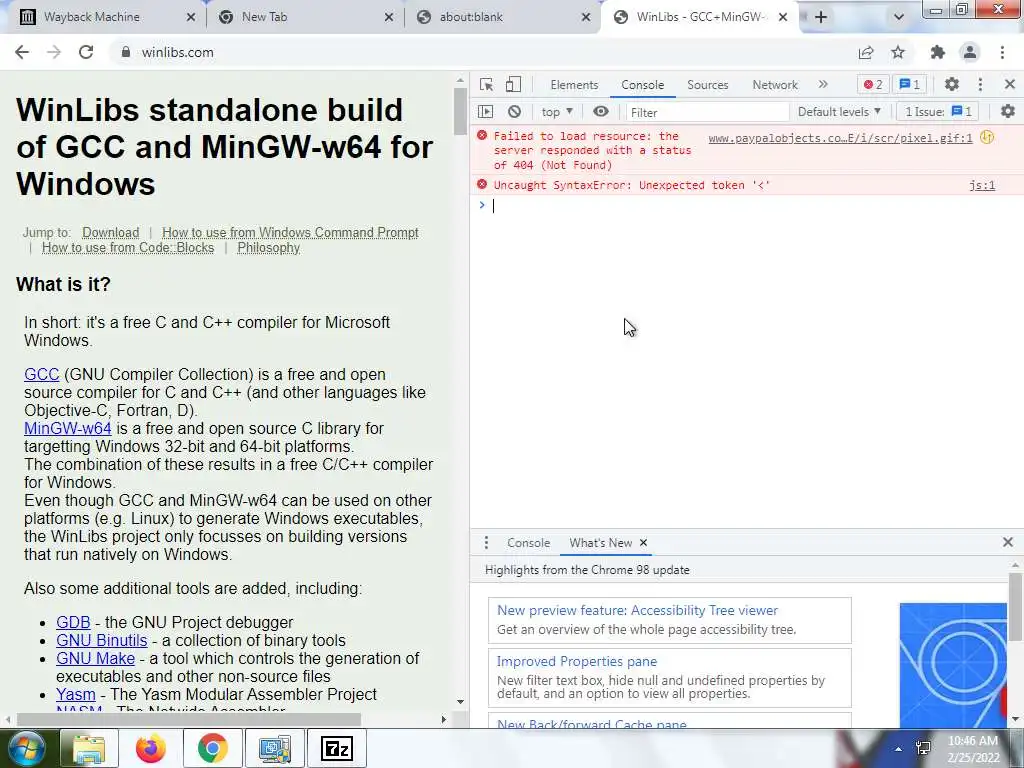Open the JavaScript context 'top' dropdown
1024x768 pixels.
(x=557, y=112)
